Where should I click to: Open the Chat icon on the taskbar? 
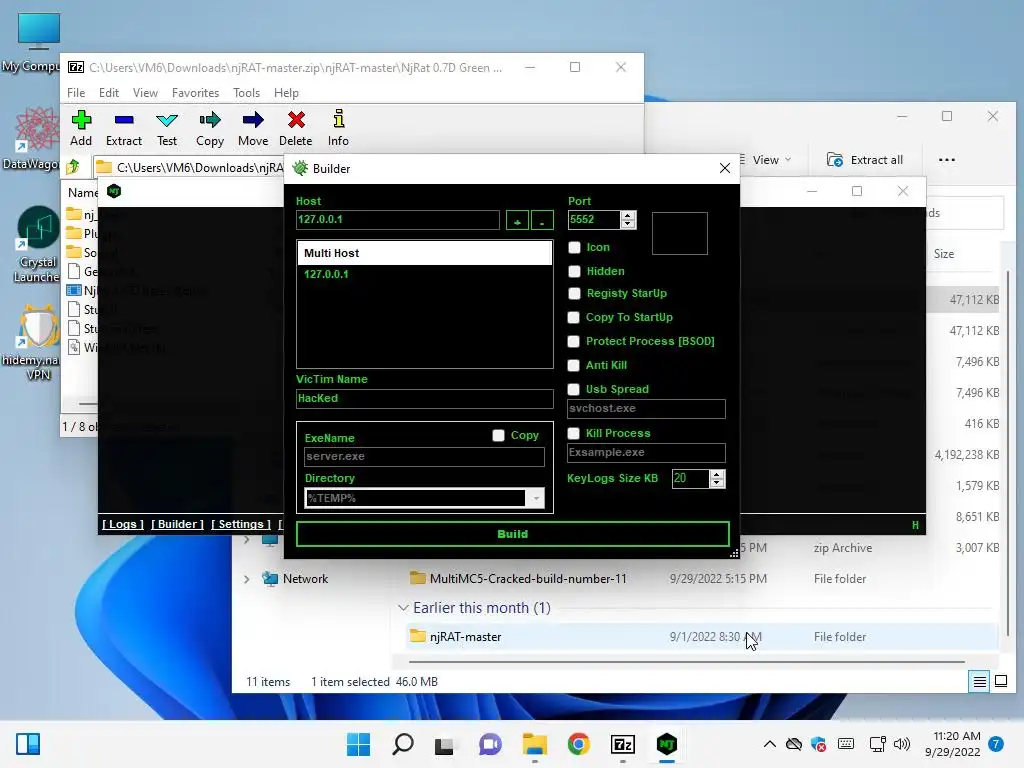[x=490, y=744]
